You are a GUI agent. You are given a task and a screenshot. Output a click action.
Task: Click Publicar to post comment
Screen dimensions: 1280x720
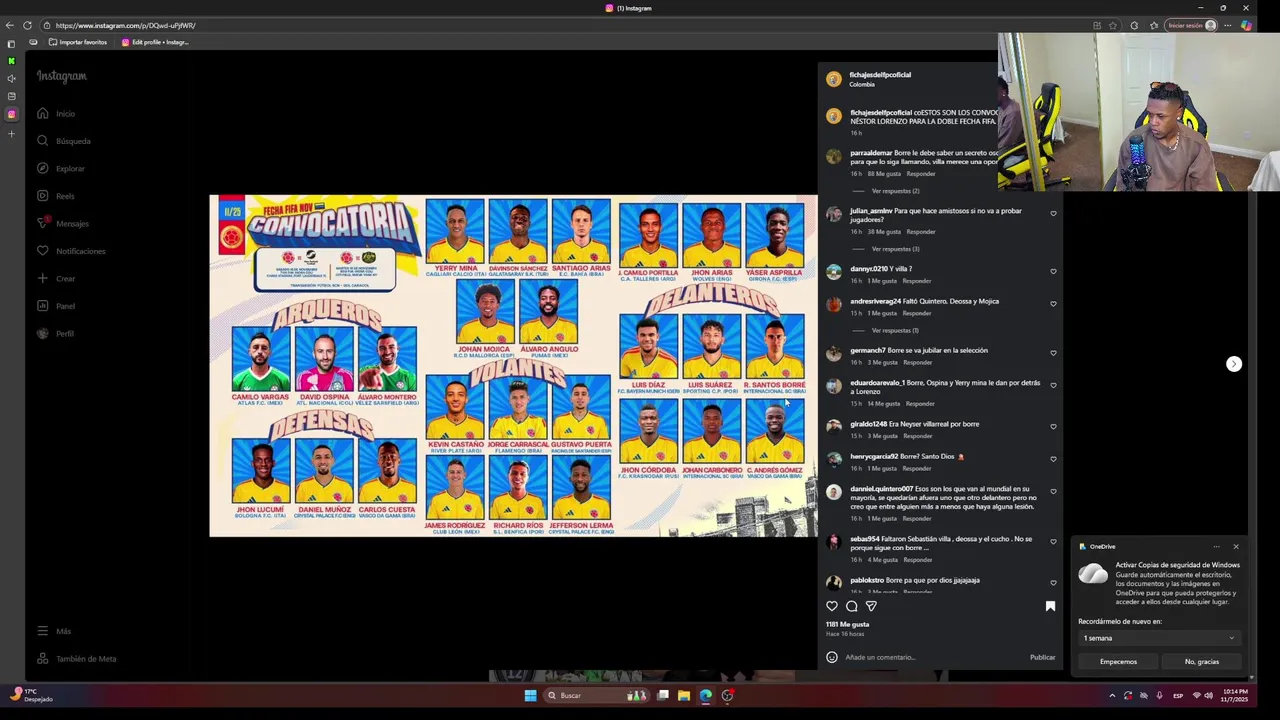1042,657
